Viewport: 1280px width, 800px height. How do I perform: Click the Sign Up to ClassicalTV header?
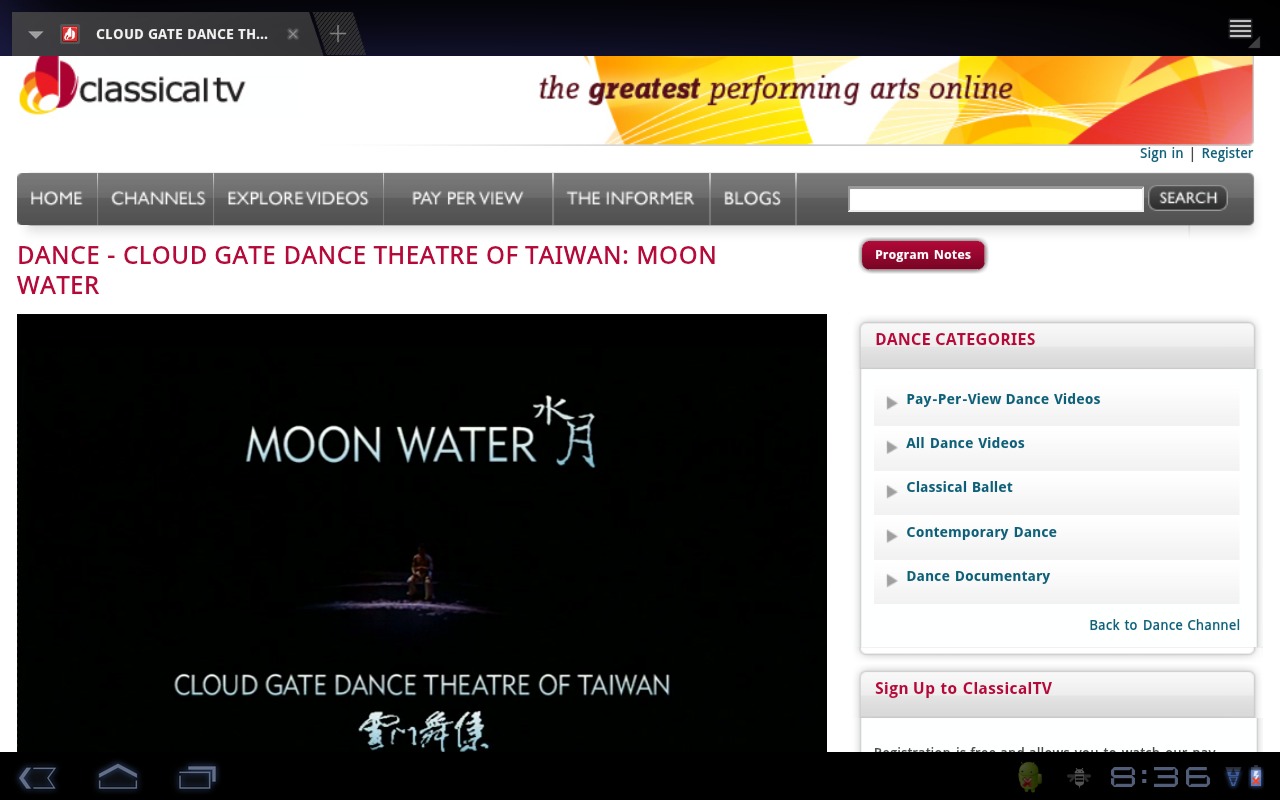point(1057,694)
